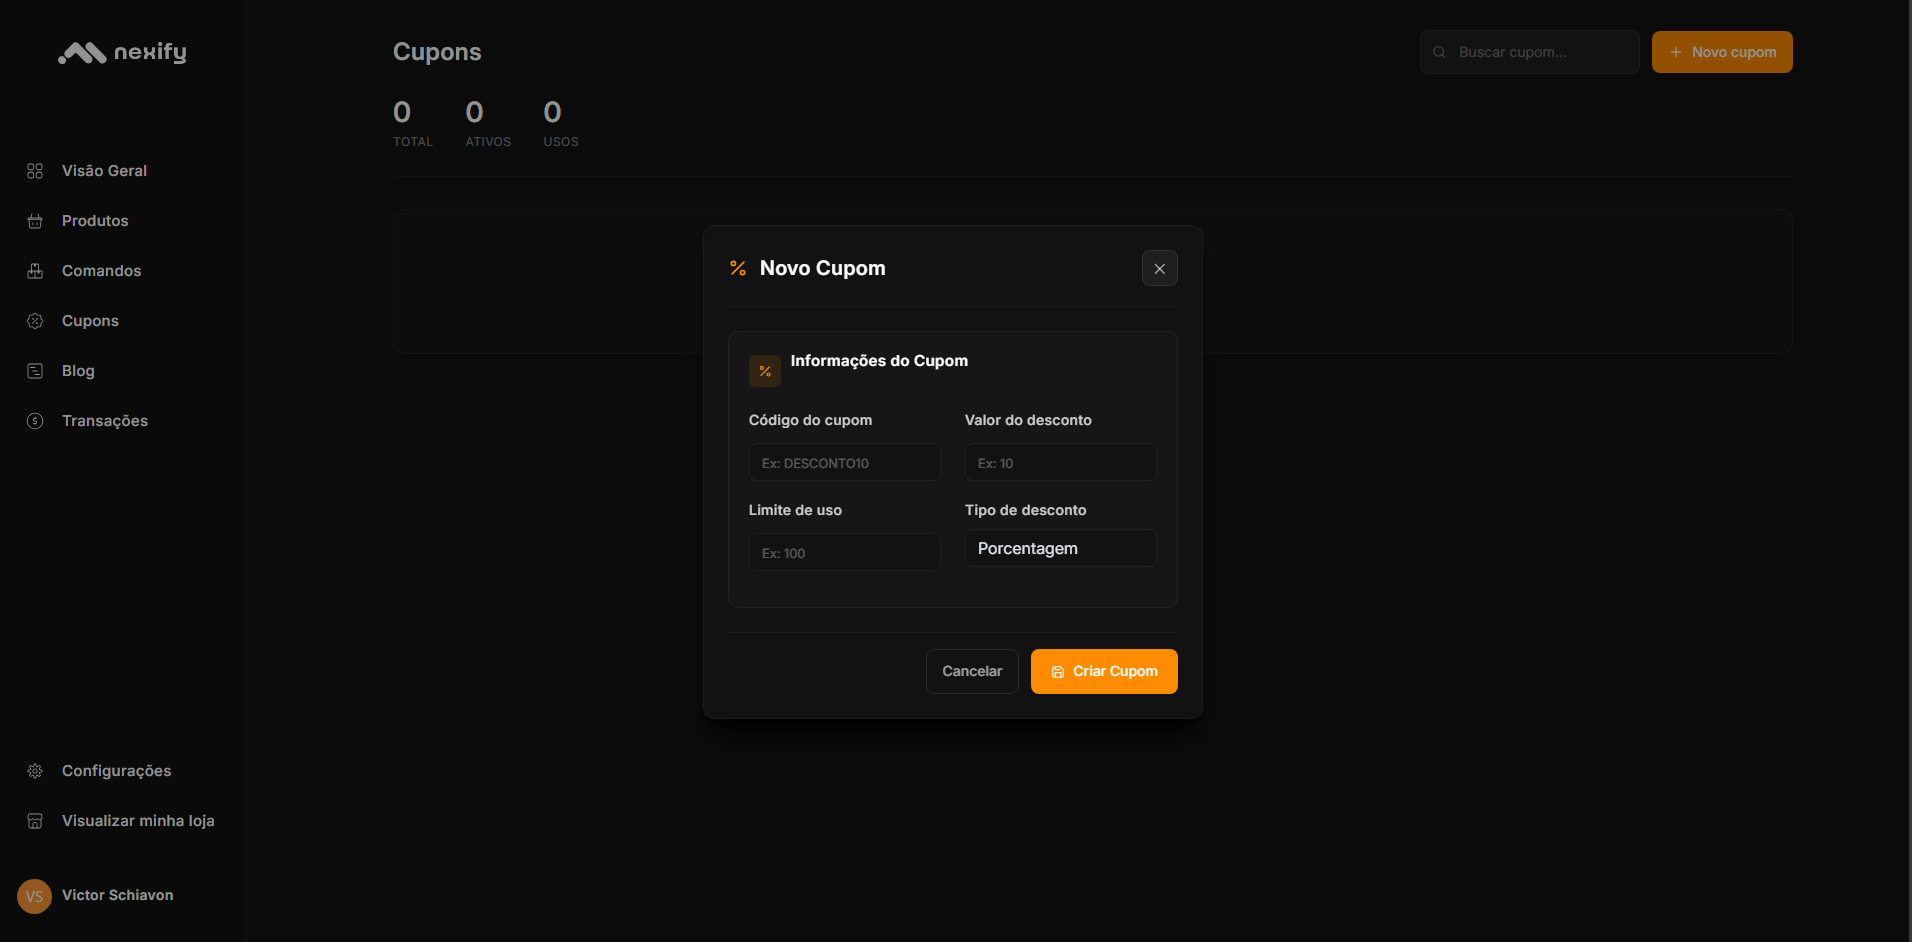Click the Configurações gear icon

click(x=35, y=771)
